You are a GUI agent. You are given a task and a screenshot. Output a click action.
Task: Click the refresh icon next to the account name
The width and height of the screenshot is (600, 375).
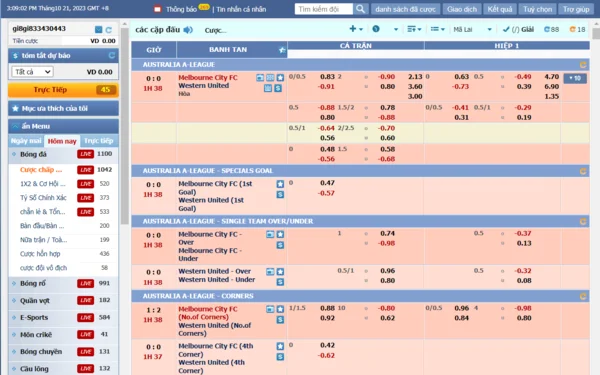point(109,29)
